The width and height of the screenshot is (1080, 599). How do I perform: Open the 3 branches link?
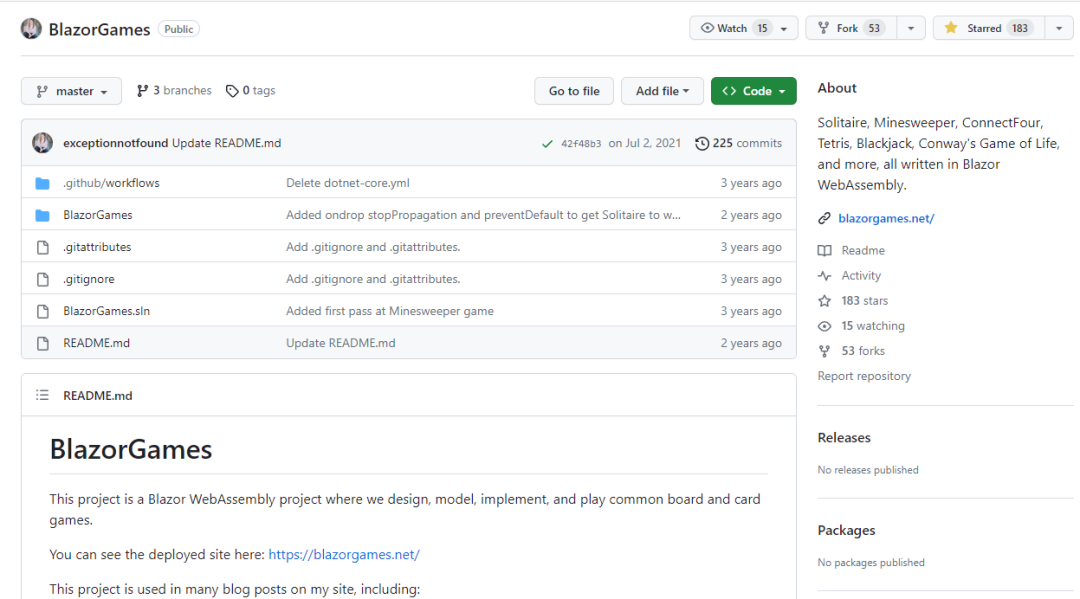174,91
